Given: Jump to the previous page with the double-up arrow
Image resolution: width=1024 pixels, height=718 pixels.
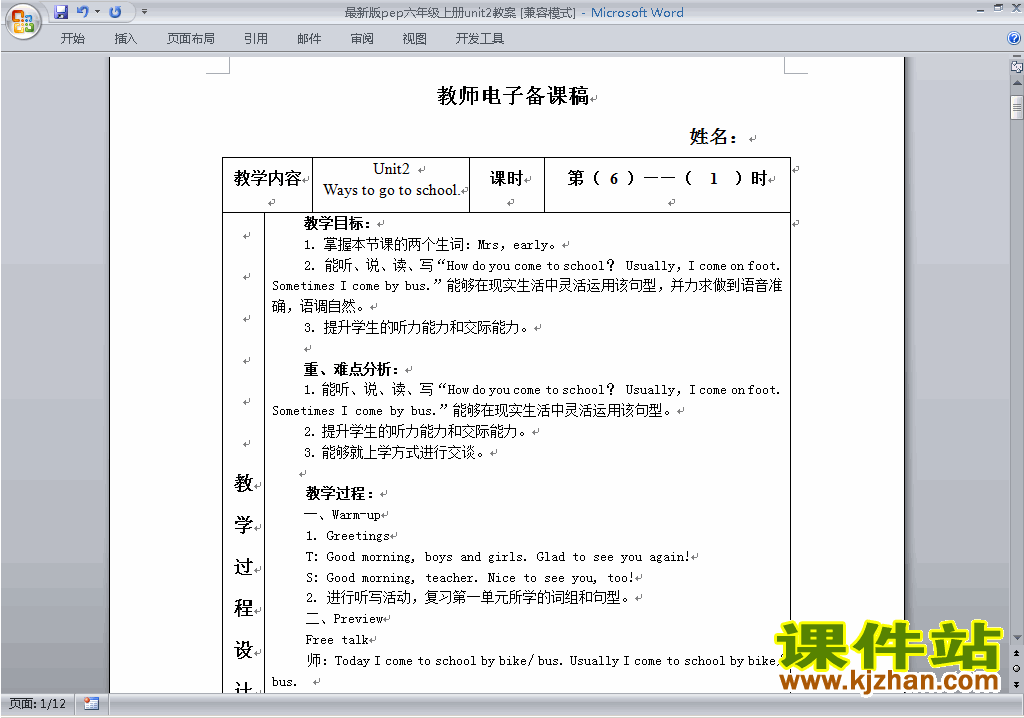Looking at the screenshot, I should pyautogui.click(x=1016, y=653).
